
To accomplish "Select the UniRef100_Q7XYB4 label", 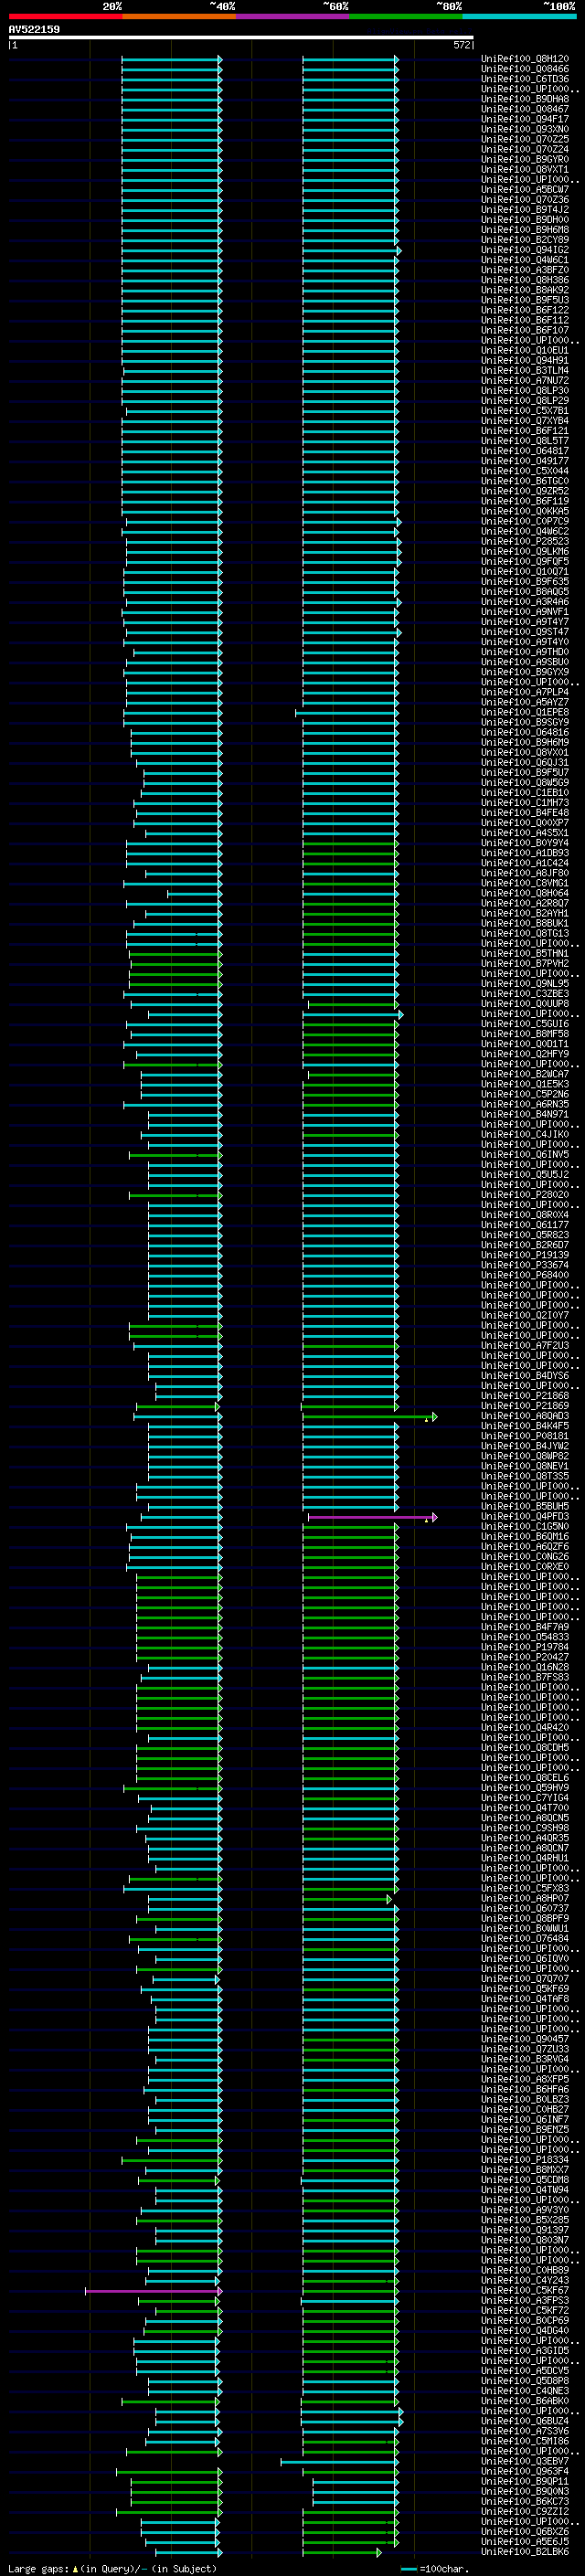I will pos(525,420).
